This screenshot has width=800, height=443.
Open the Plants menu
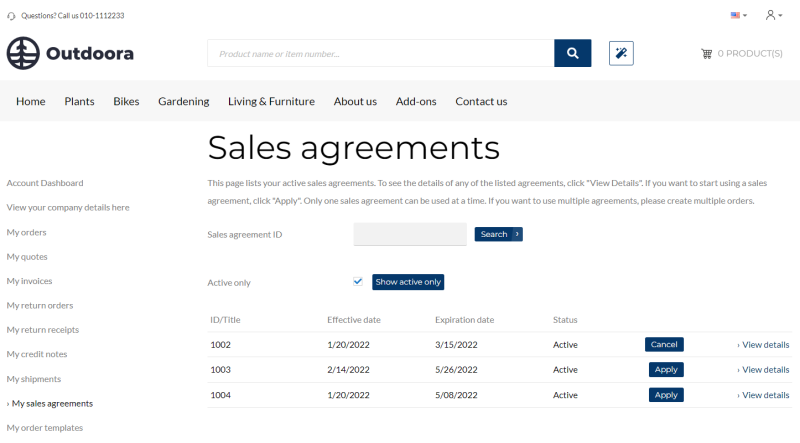coord(79,101)
